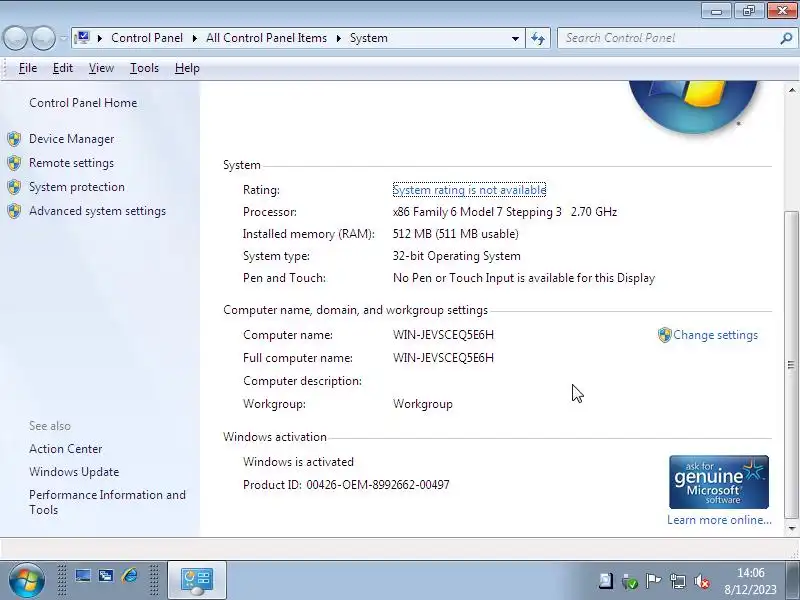Open the View menu

click(101, 68)
